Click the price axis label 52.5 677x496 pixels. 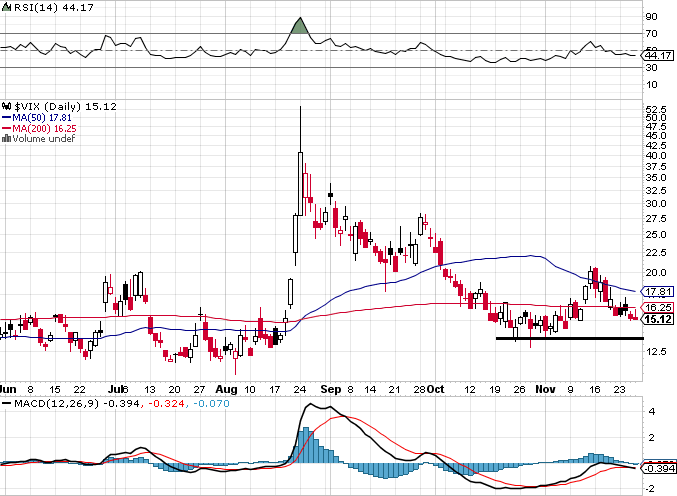pyautogui.click(x=656, y=109)
